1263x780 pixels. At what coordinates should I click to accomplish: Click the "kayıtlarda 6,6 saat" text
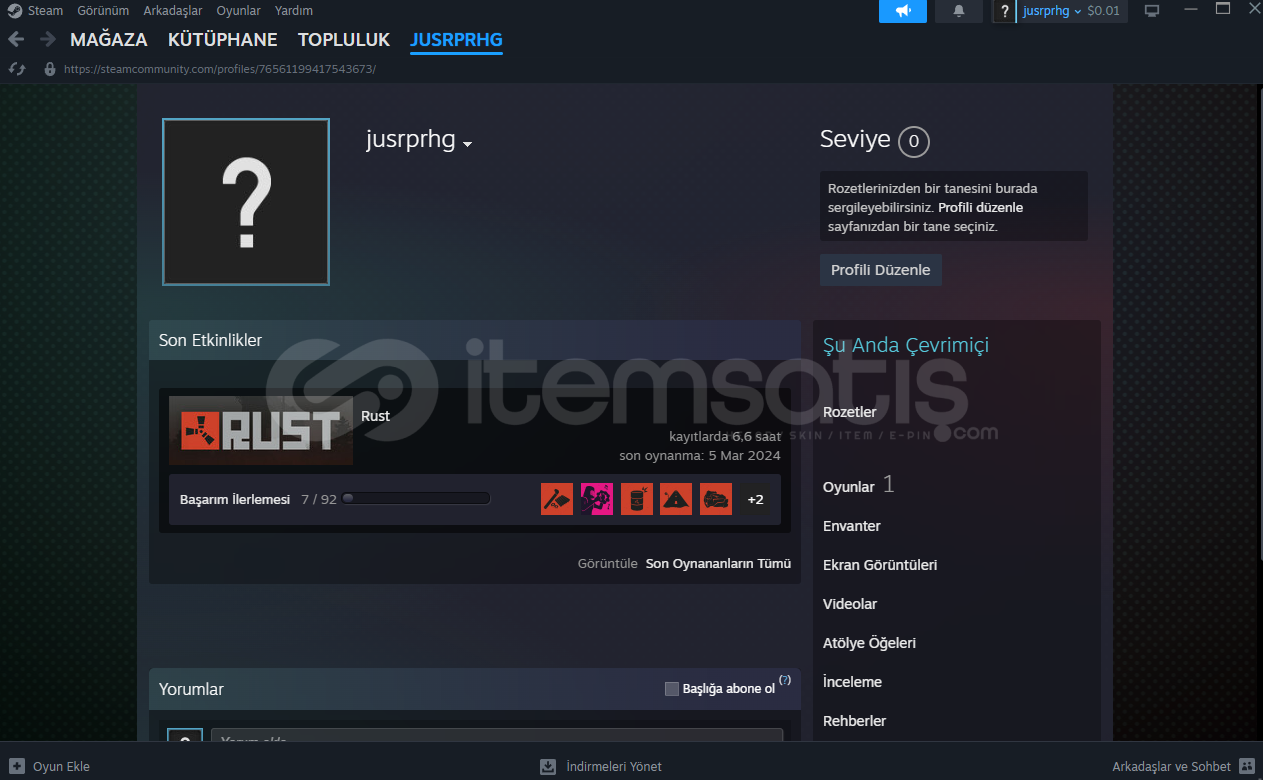pyautogui.click(x=725, y=437)
